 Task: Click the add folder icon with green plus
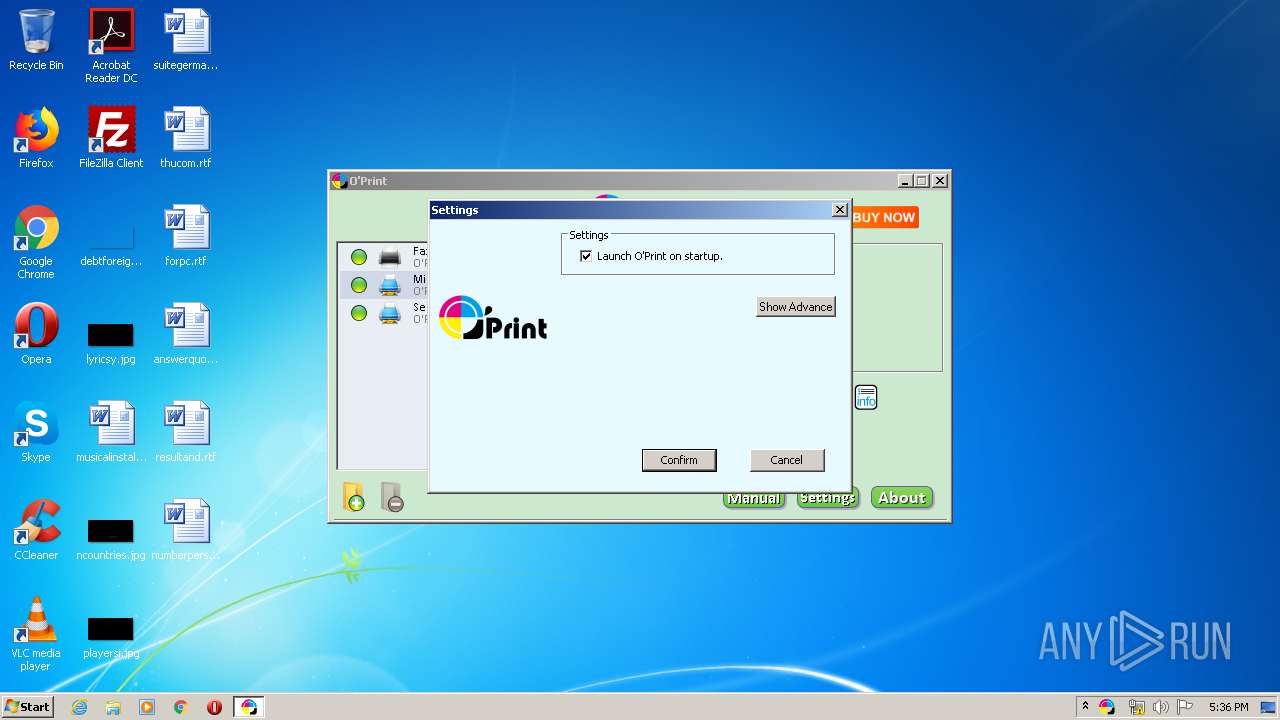pos(354,497)
